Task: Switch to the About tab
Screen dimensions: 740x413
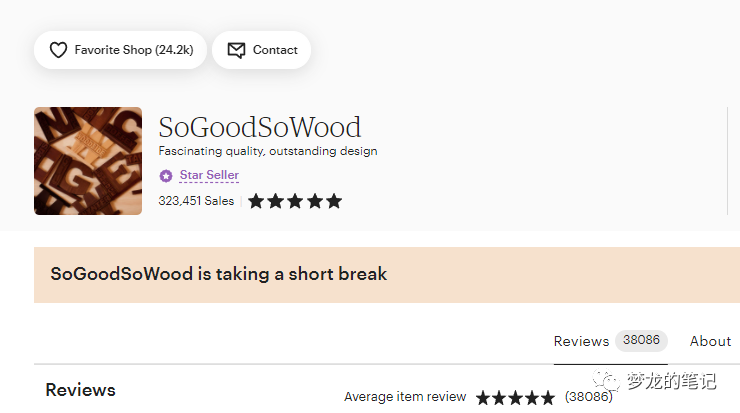Action: pos(710,341)
